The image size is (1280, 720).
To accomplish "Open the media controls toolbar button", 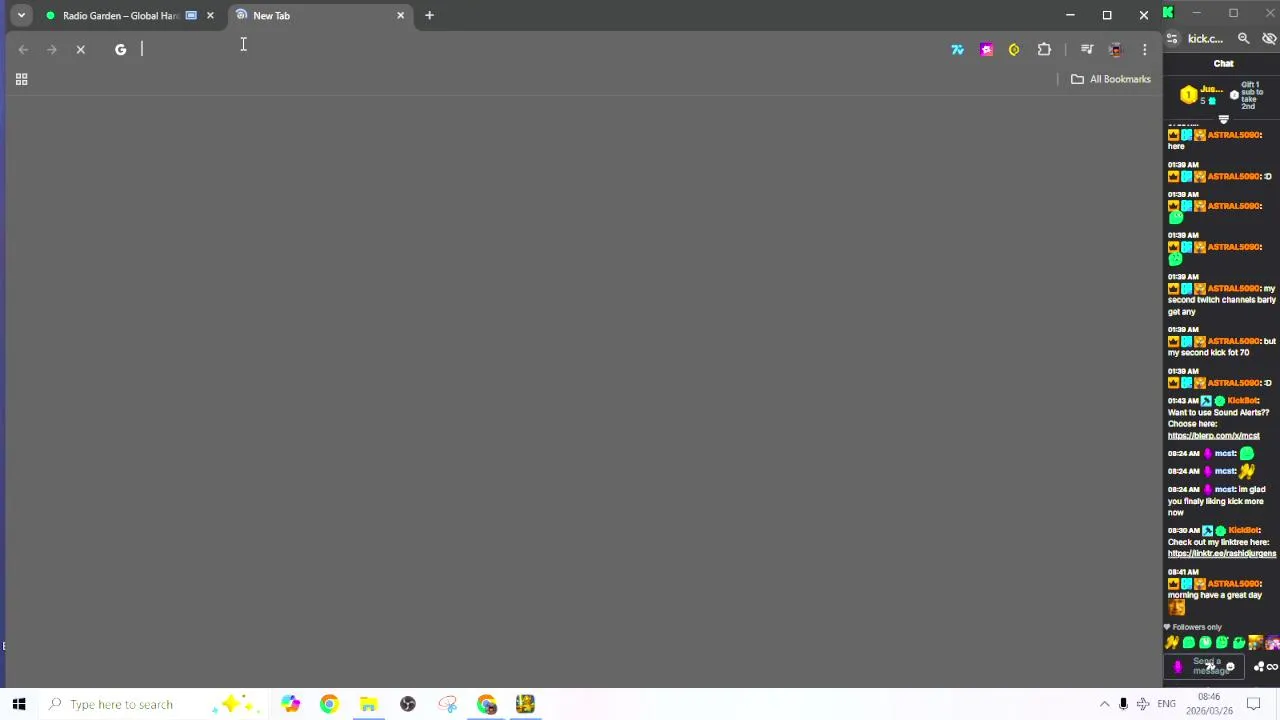I will [x=1087, y=49].
